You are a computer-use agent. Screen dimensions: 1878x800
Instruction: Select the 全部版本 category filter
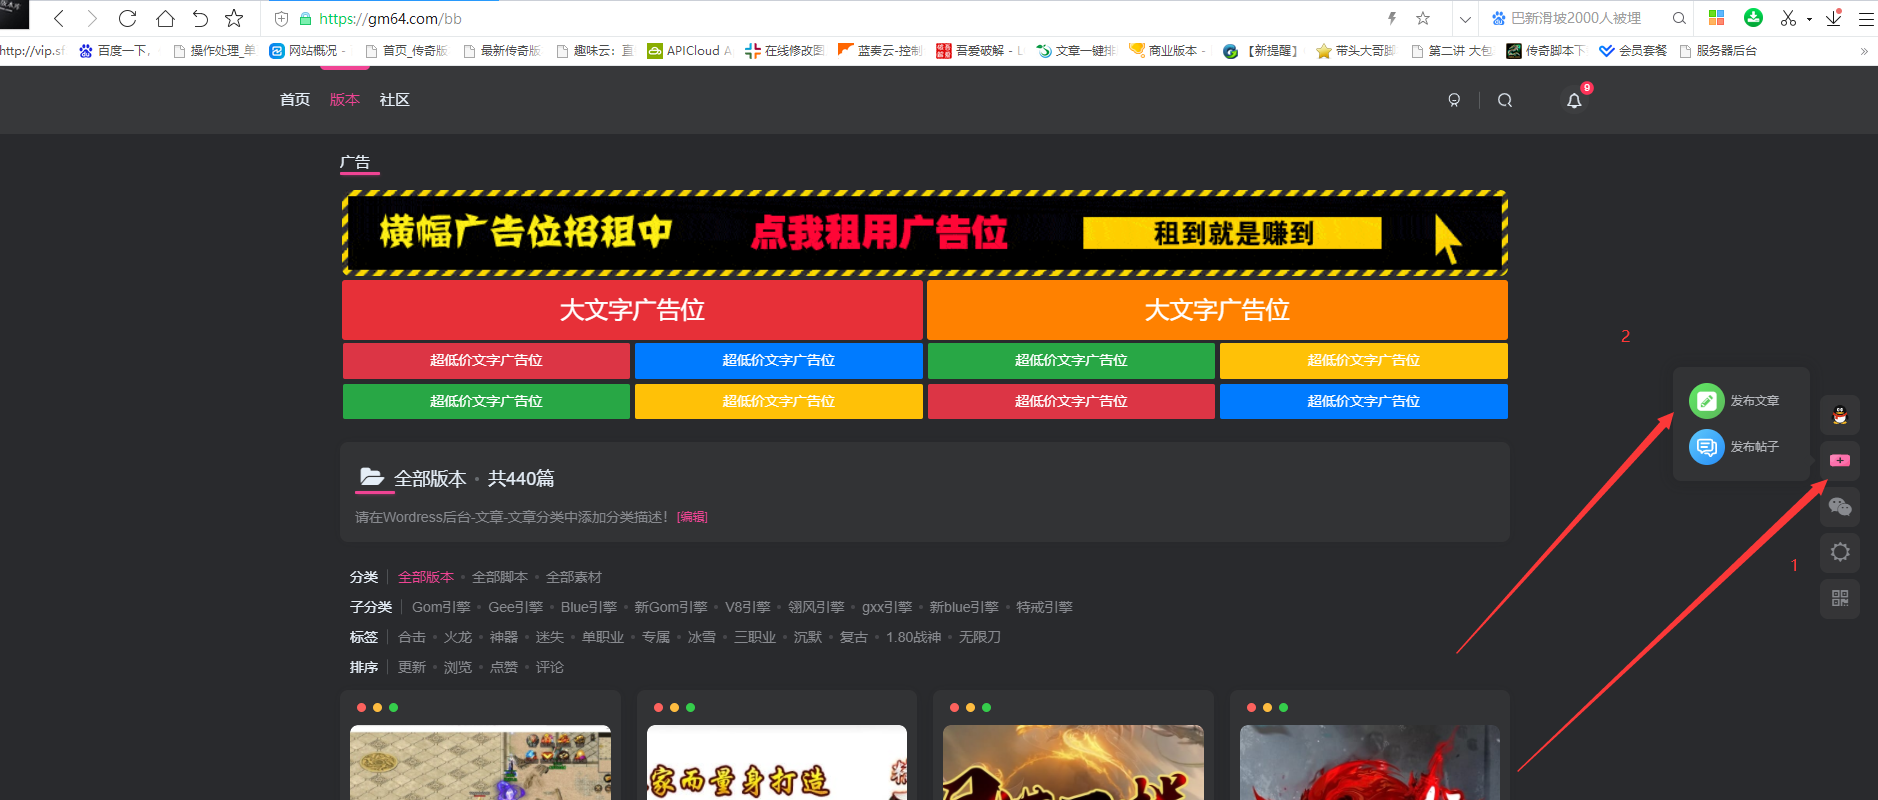tap(426, 577)
